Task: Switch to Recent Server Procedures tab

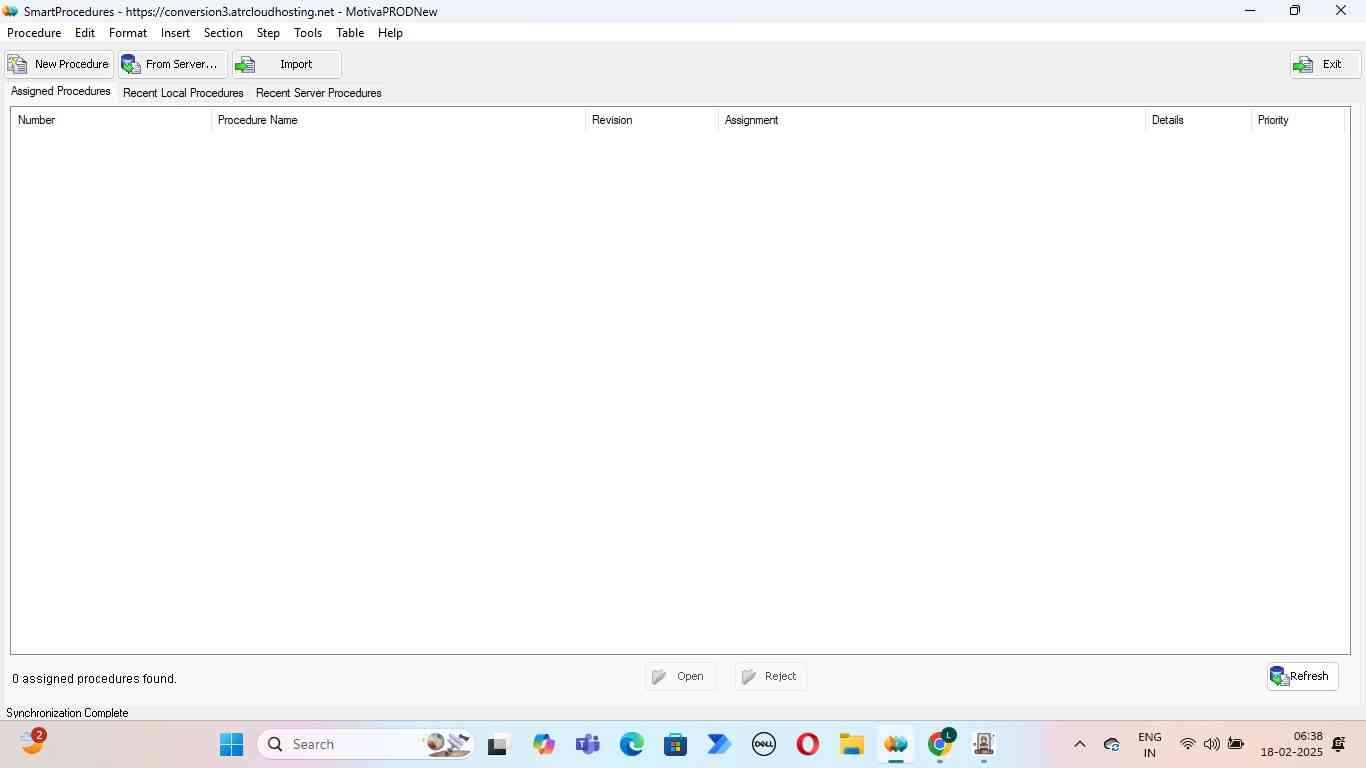Action: tap(319, 93)
